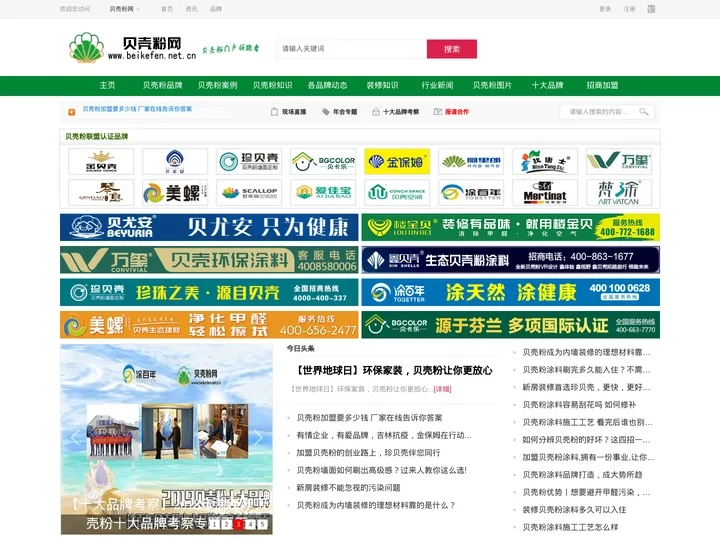Open the 爱佳宝 brand logo tile
This screenshot has height=540, width=720.
pyautogui.click(x=323, y=192)
